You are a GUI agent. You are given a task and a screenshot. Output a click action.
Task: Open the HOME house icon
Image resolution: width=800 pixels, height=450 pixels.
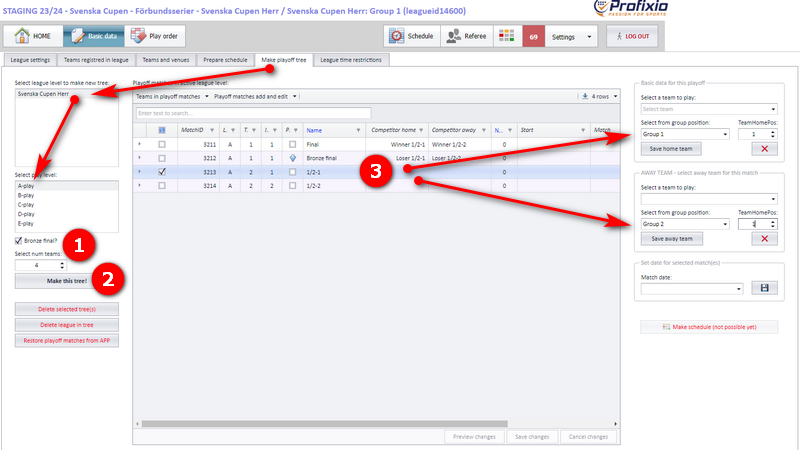tap(22, 36)
